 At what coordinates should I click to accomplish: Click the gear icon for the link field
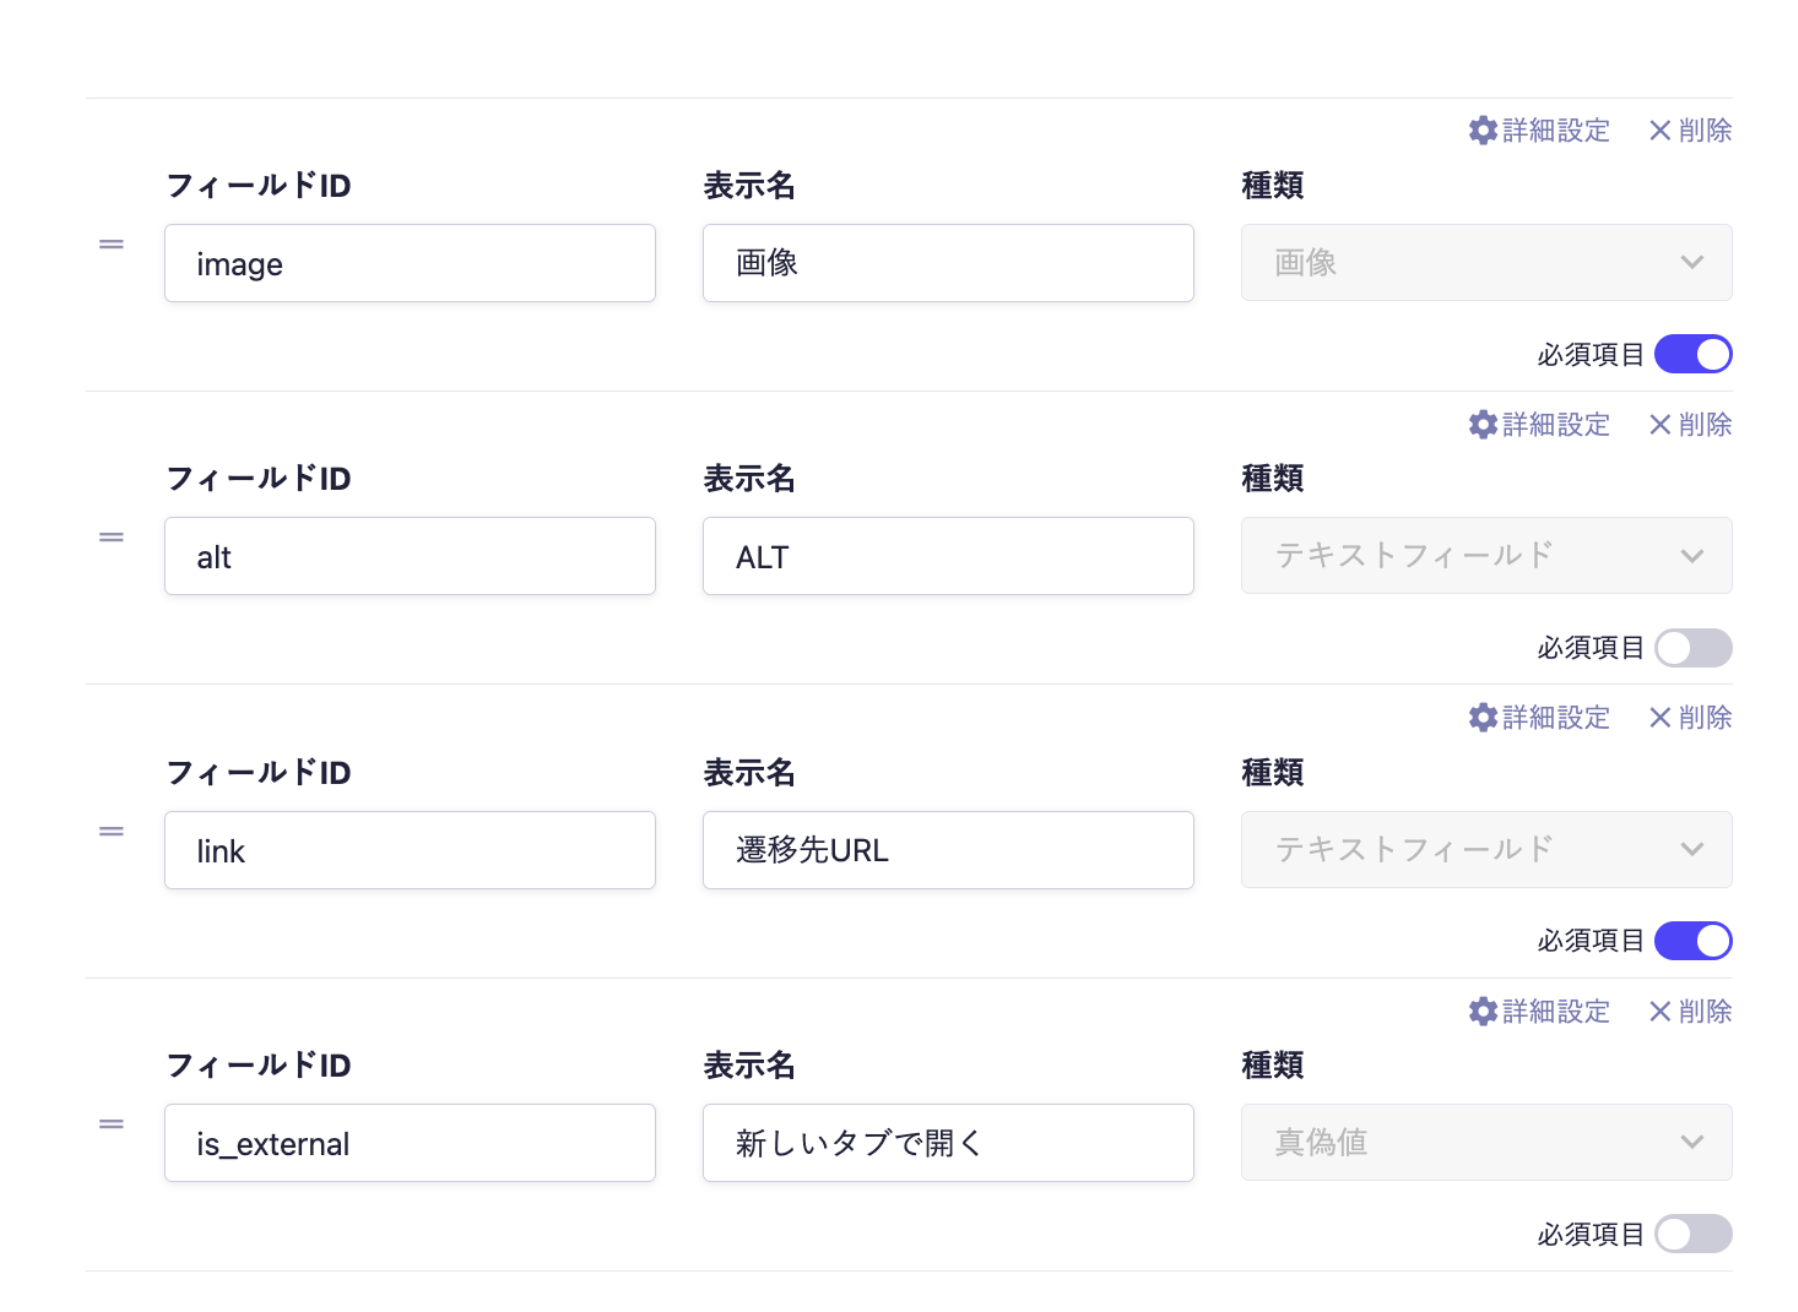click(x=1482, y=718)
